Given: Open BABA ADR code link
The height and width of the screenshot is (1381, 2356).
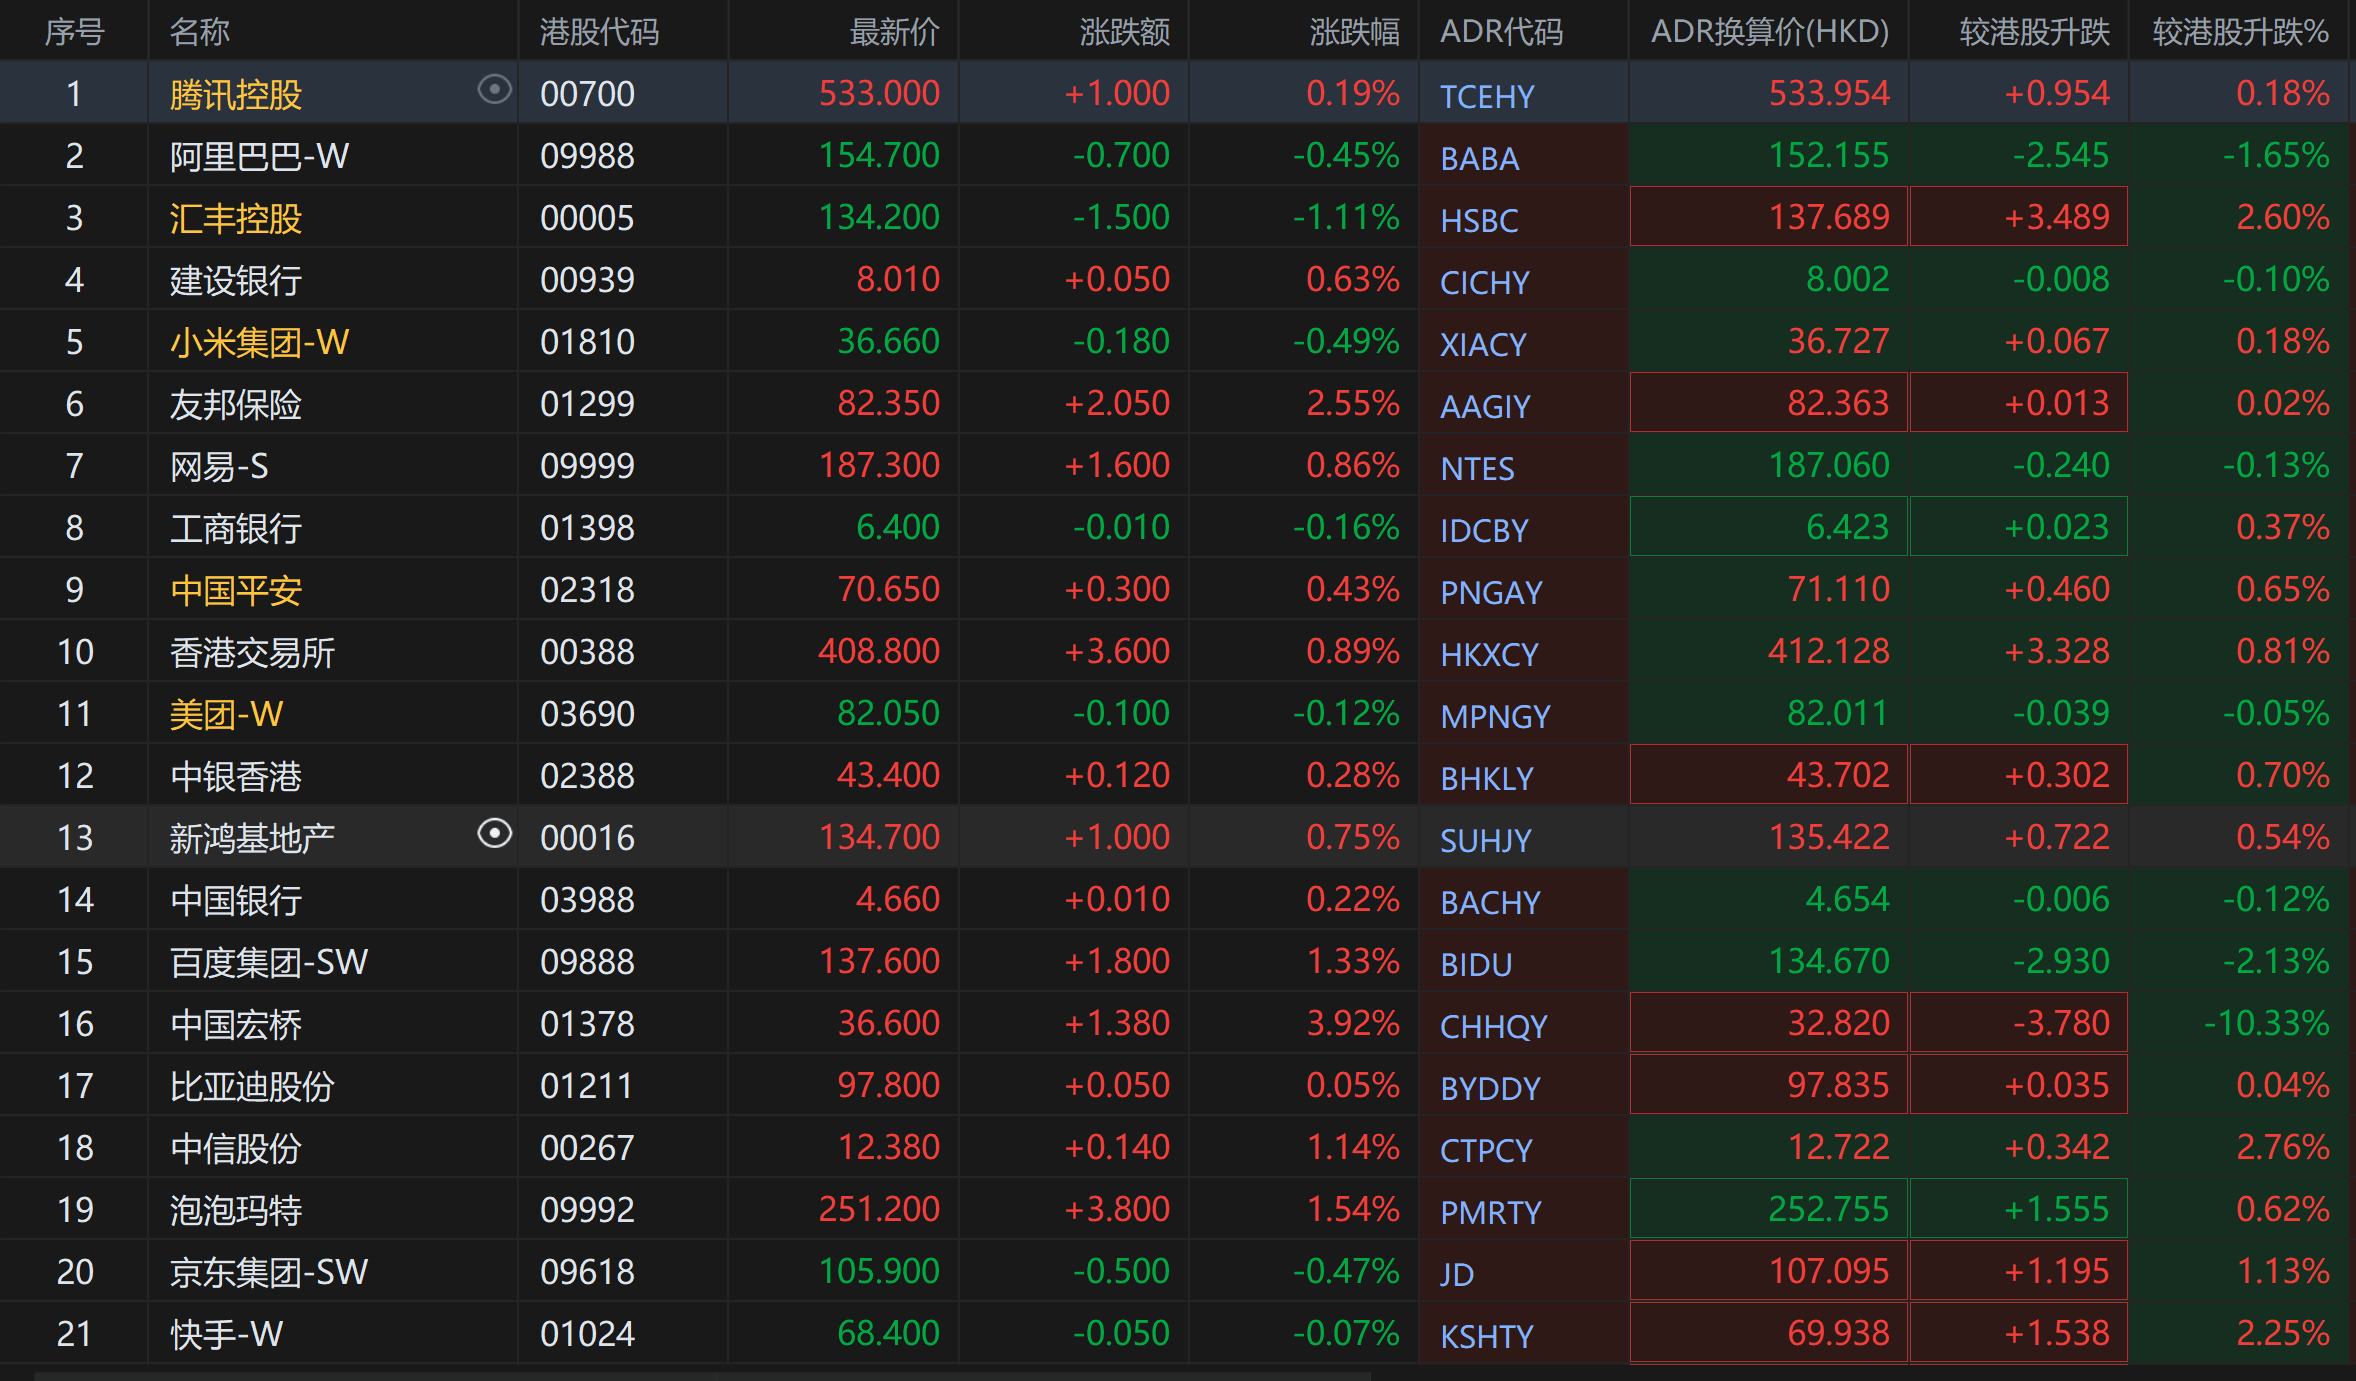Looking at the screenshot, I should 1479,158.
